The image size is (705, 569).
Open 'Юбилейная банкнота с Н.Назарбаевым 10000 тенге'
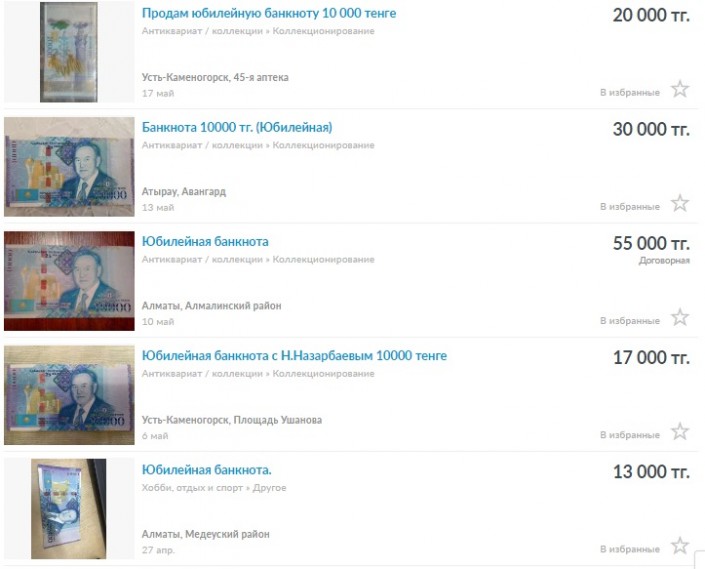click(x=294, y=356)
